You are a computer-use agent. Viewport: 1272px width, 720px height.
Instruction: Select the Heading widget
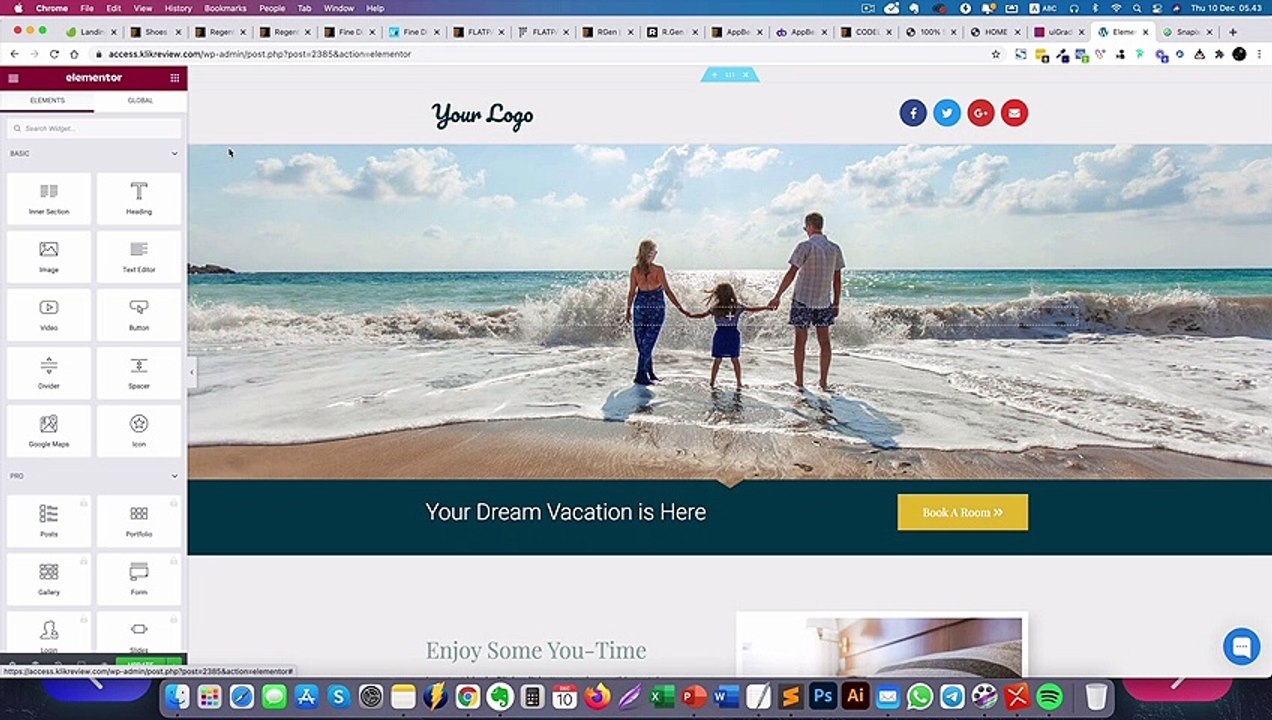[139, 198]
